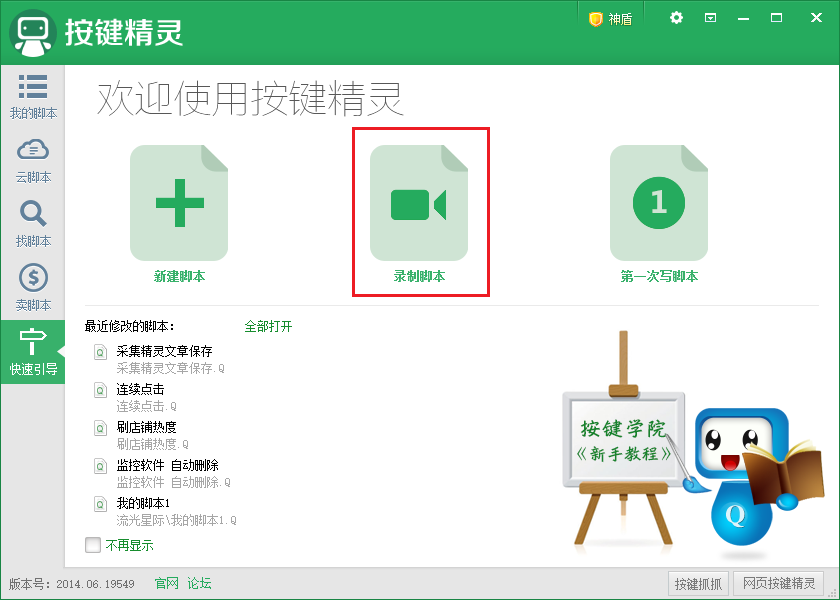Click the path text 流光星际\我的脚本1.Q
The image size is (840, 600).
[x=176, y=521]
